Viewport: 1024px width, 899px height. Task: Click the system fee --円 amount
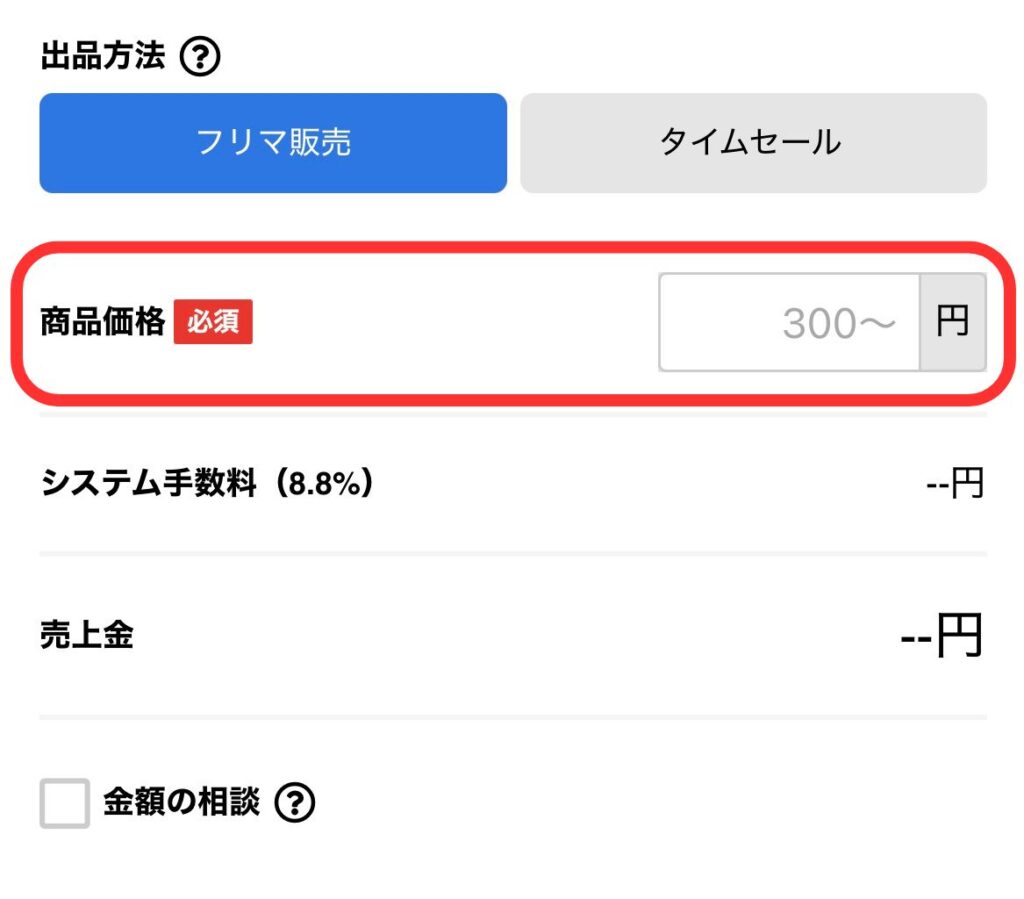point(955,484)
